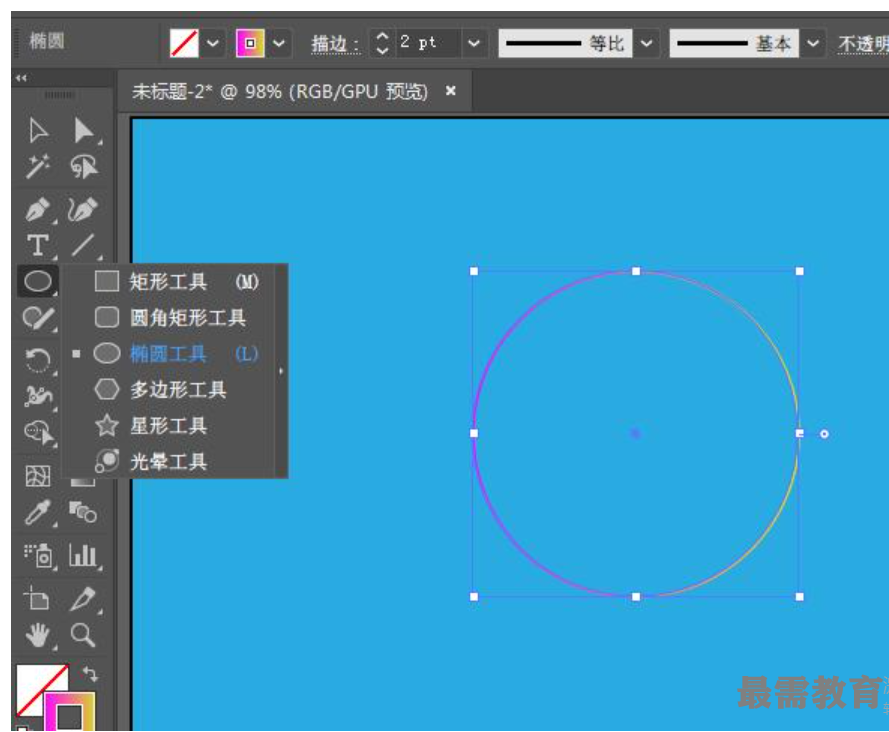Collapse the tools panel double-arrow
889x732 pixels.
point(22,78)
